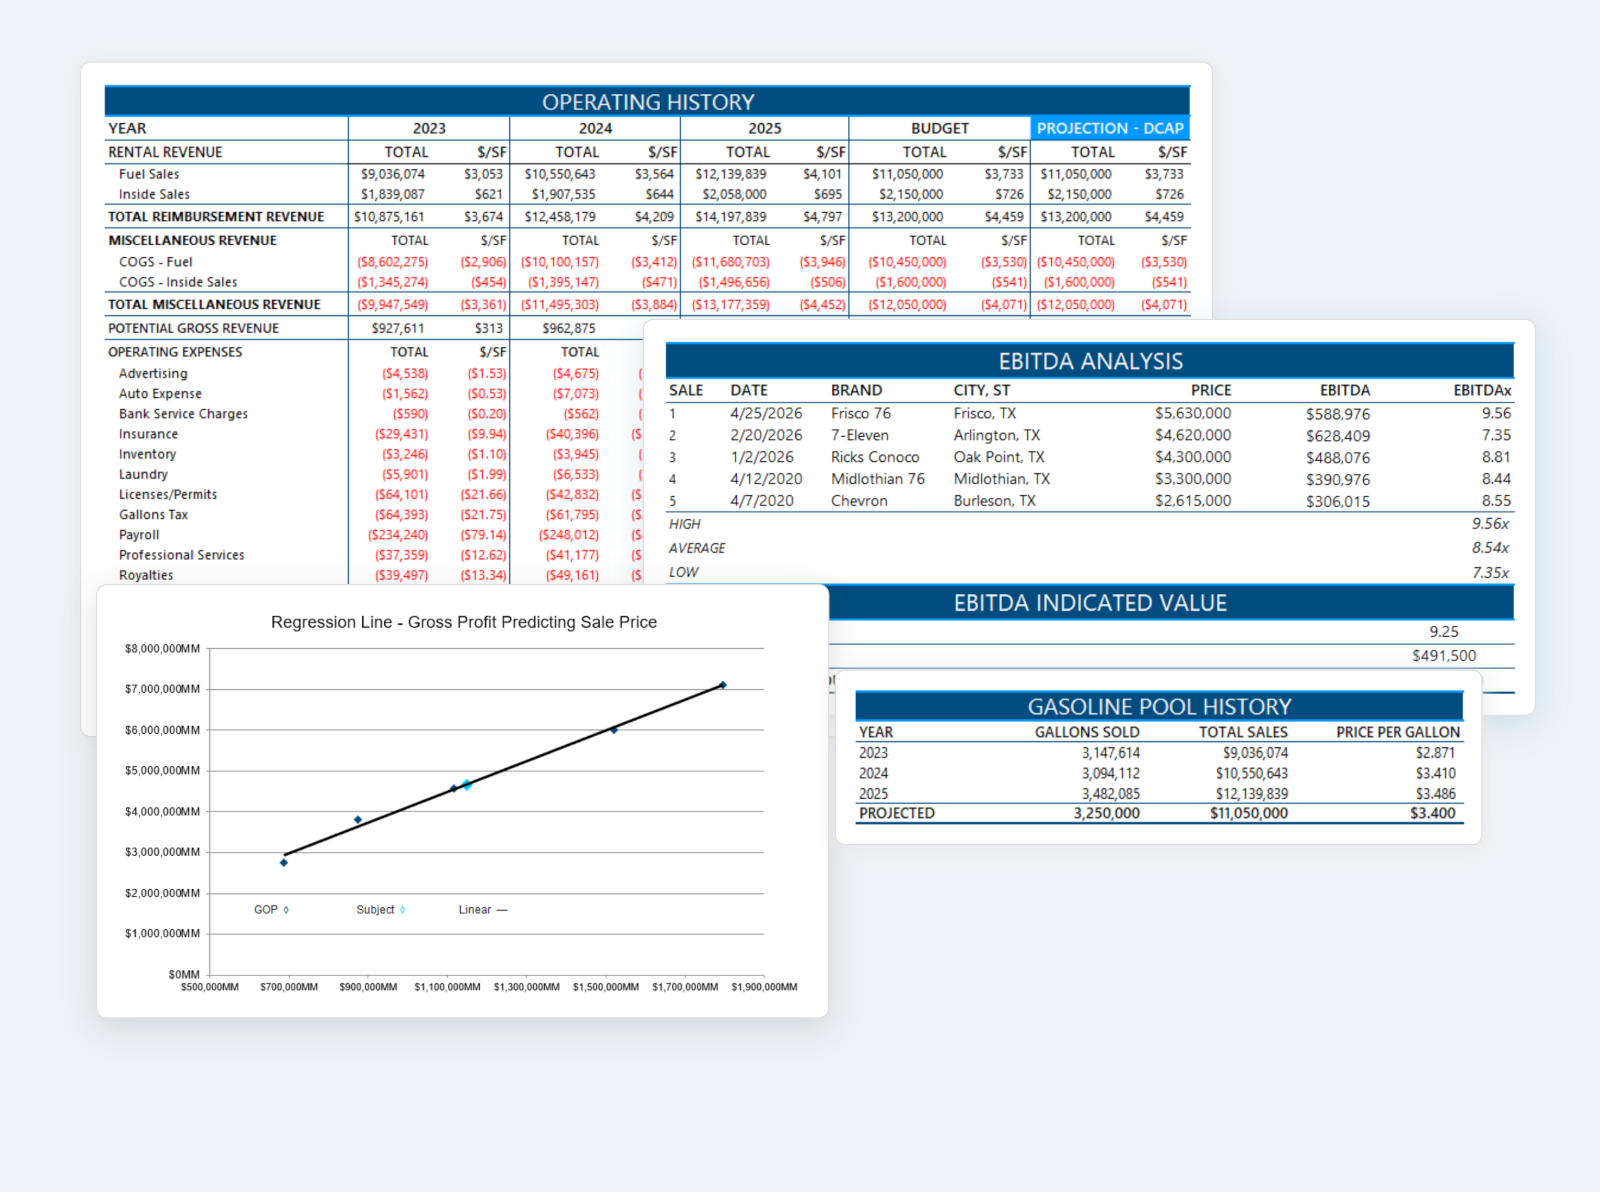Click the Royalties expense label

coord(146,575)
